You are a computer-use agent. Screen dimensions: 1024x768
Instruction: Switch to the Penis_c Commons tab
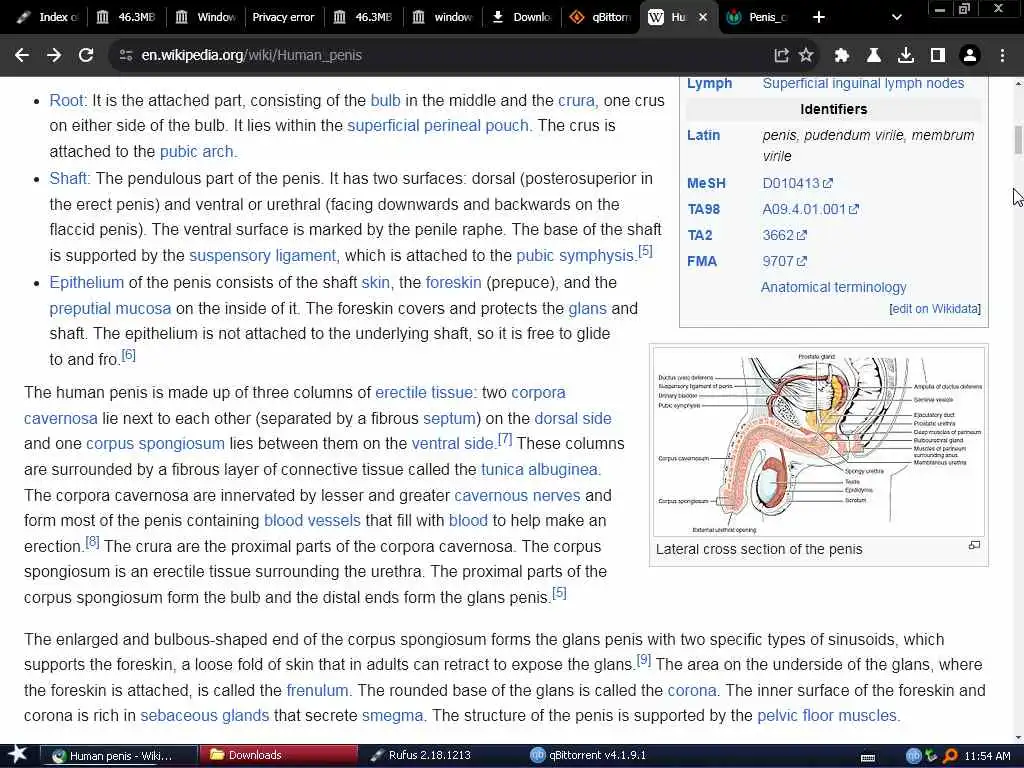tap(758, 17)
